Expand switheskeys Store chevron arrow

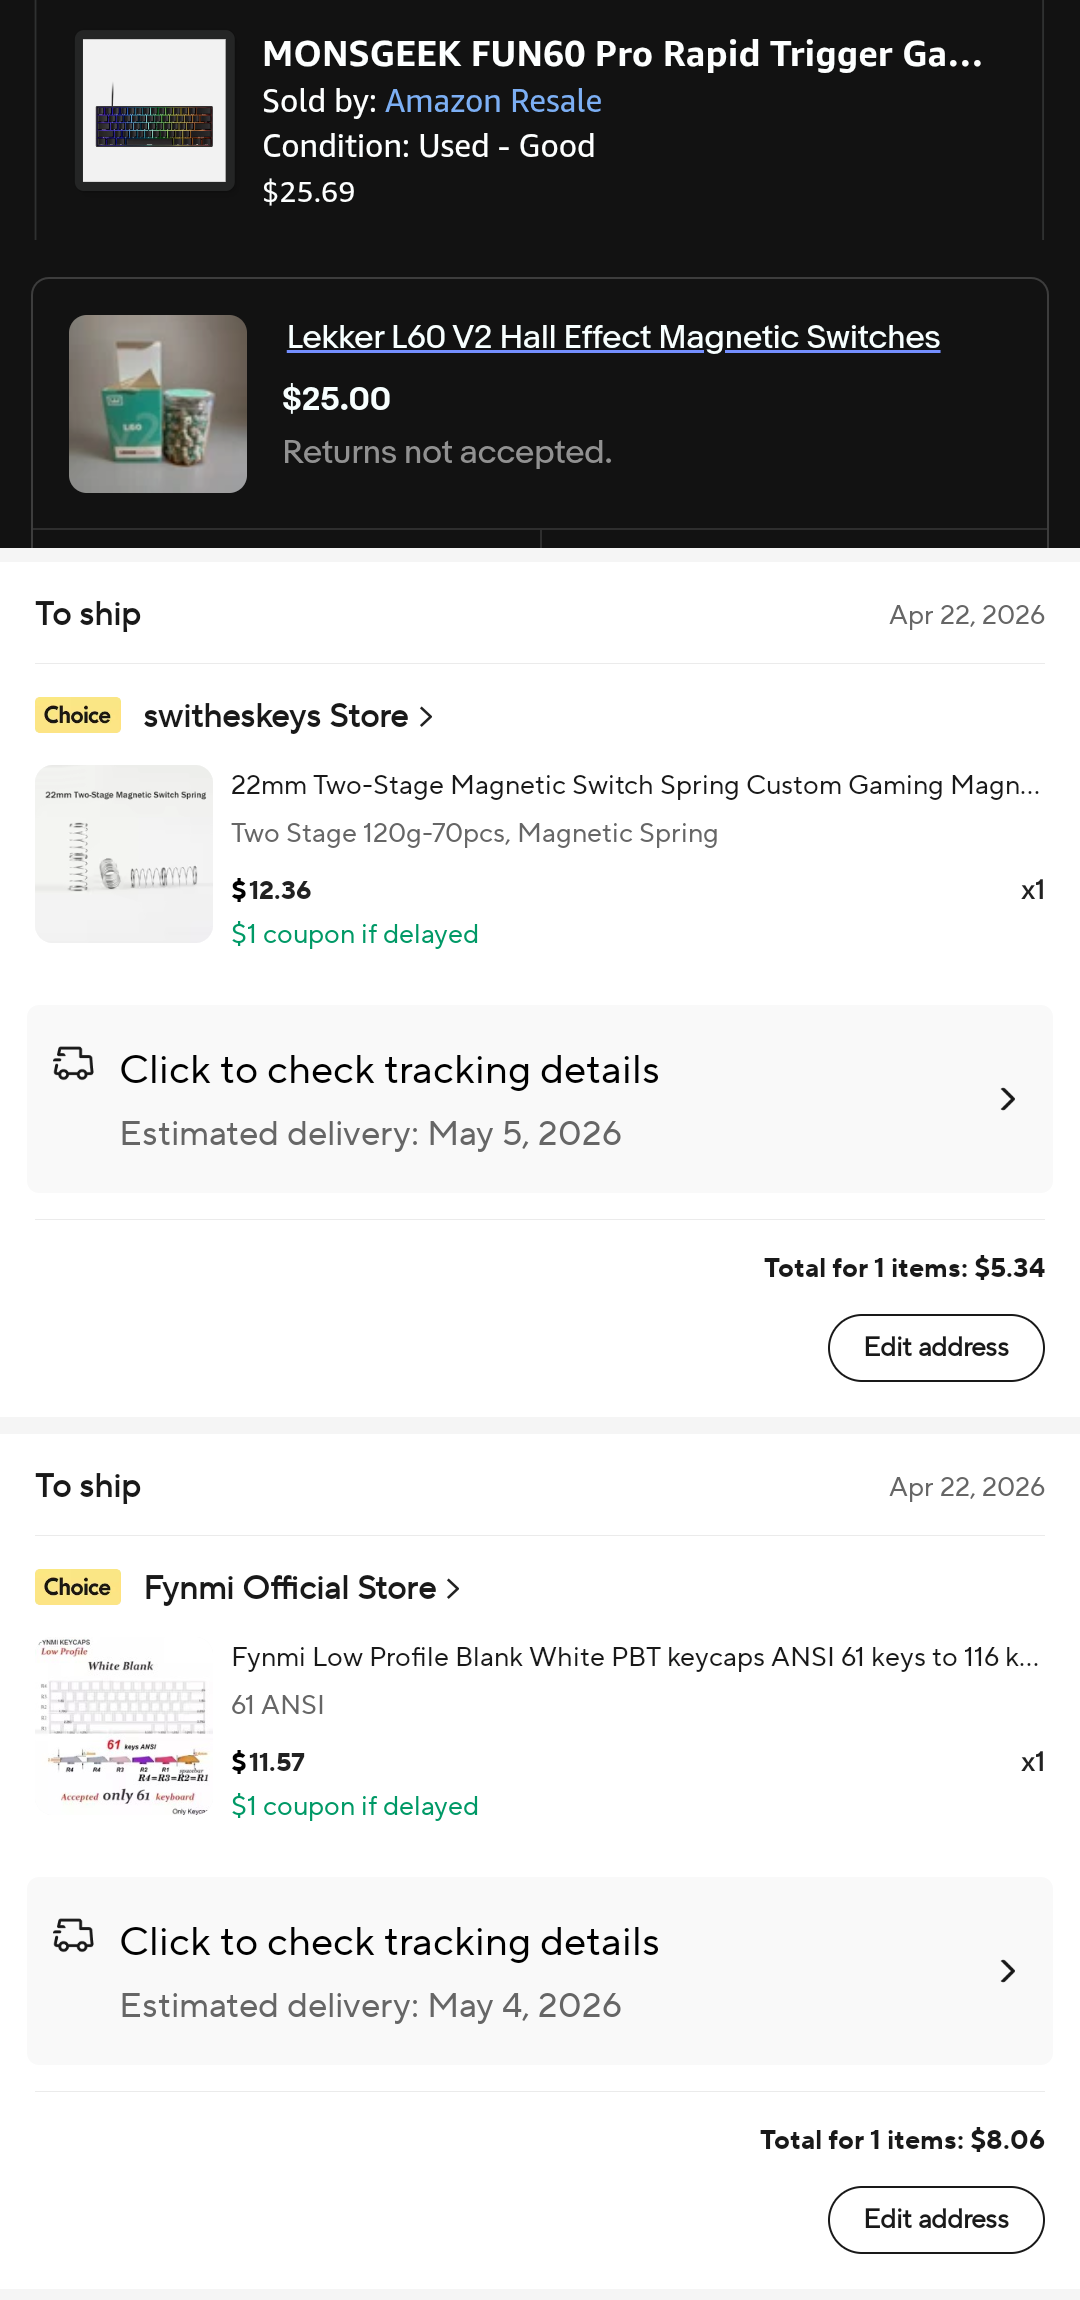tap(427, 717)
